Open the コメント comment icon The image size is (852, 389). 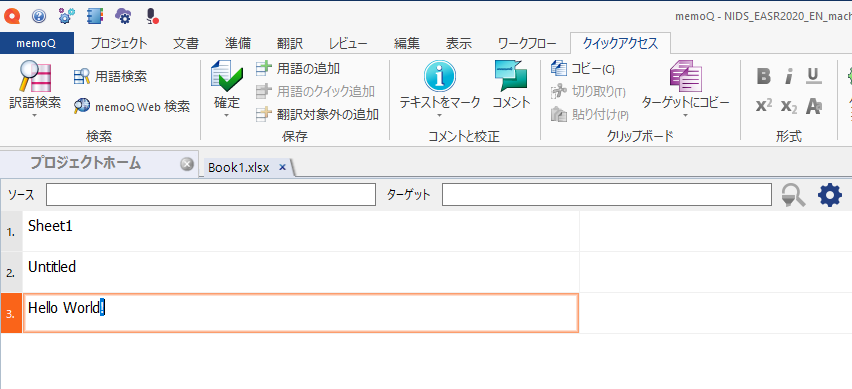coord(511,76)
